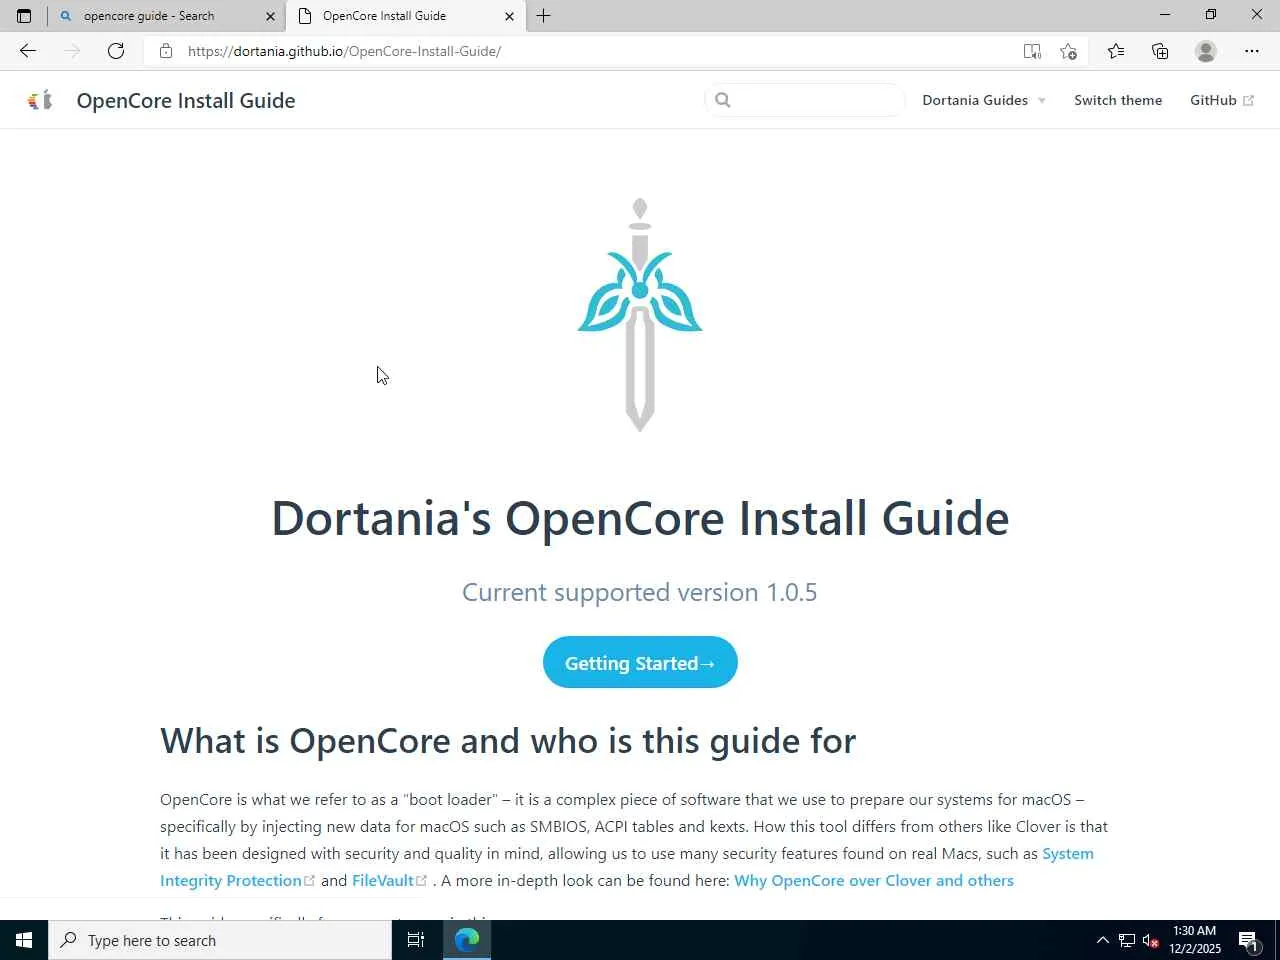Click the OpenCore site logo icon
Screen dimensions: 1280x960
pyautogui.click(x=40, y=100)
